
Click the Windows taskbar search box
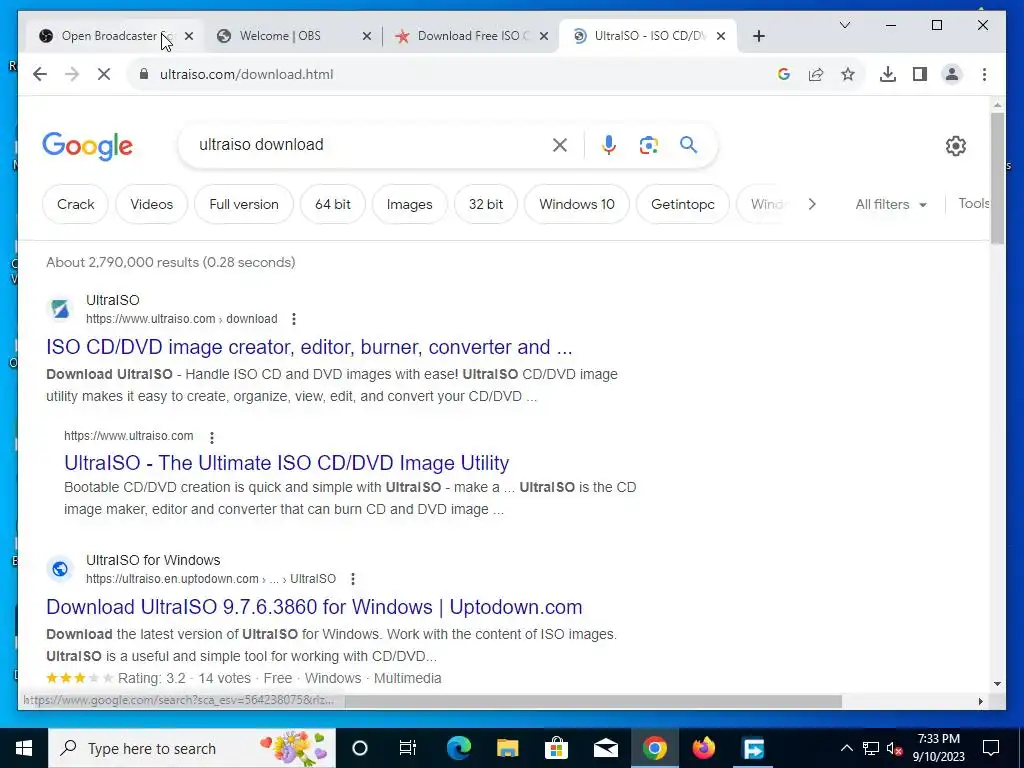(x=192, y=748)
